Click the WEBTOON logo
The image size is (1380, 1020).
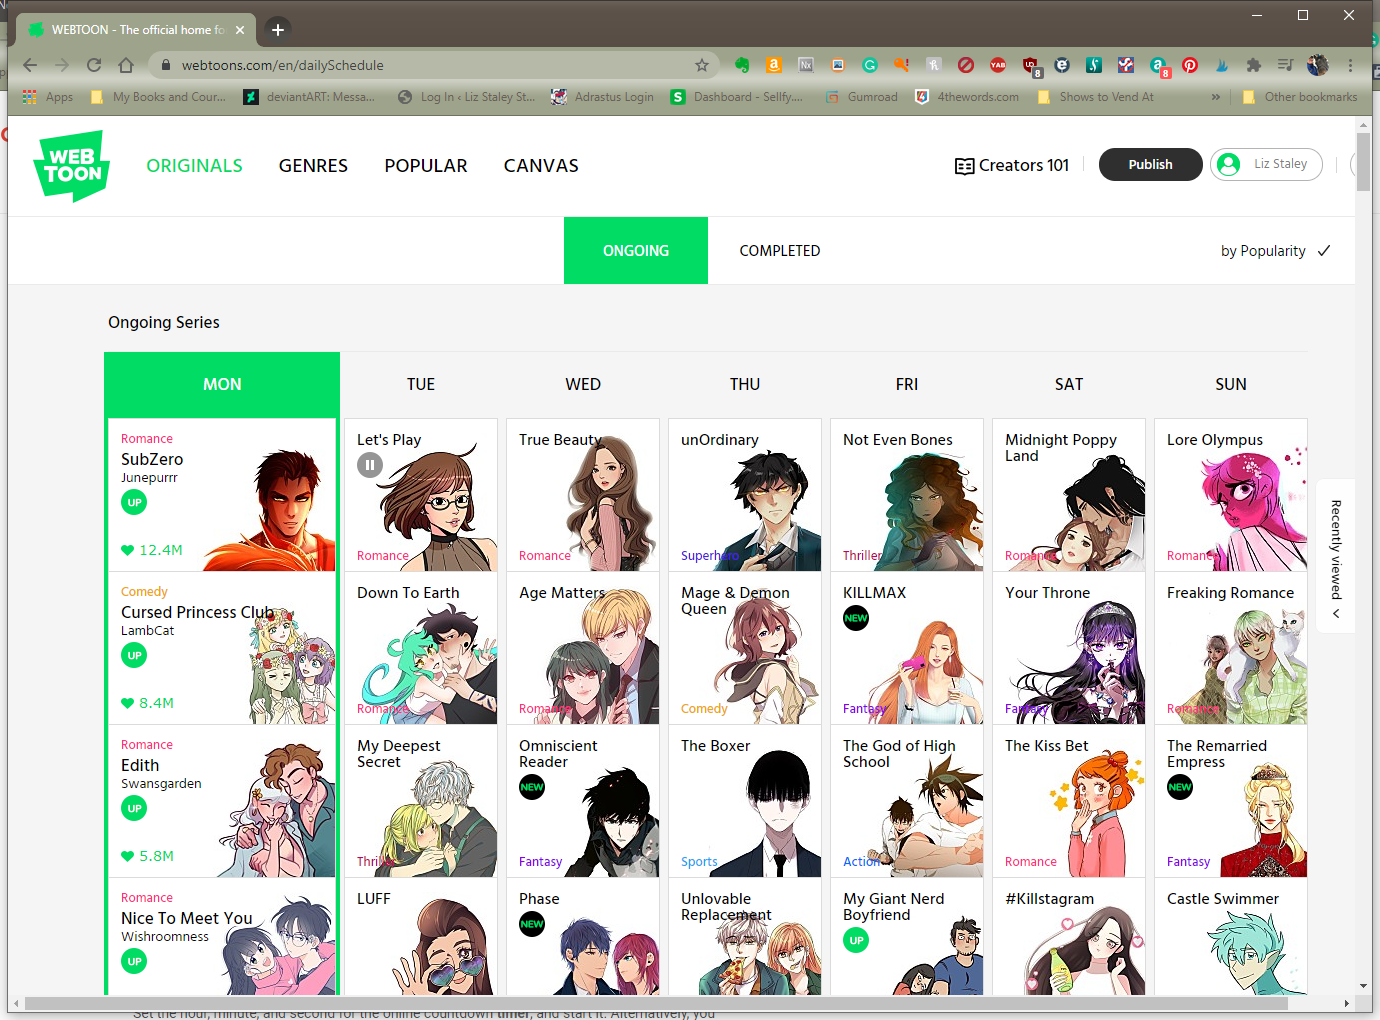click(x=72, y=166)
